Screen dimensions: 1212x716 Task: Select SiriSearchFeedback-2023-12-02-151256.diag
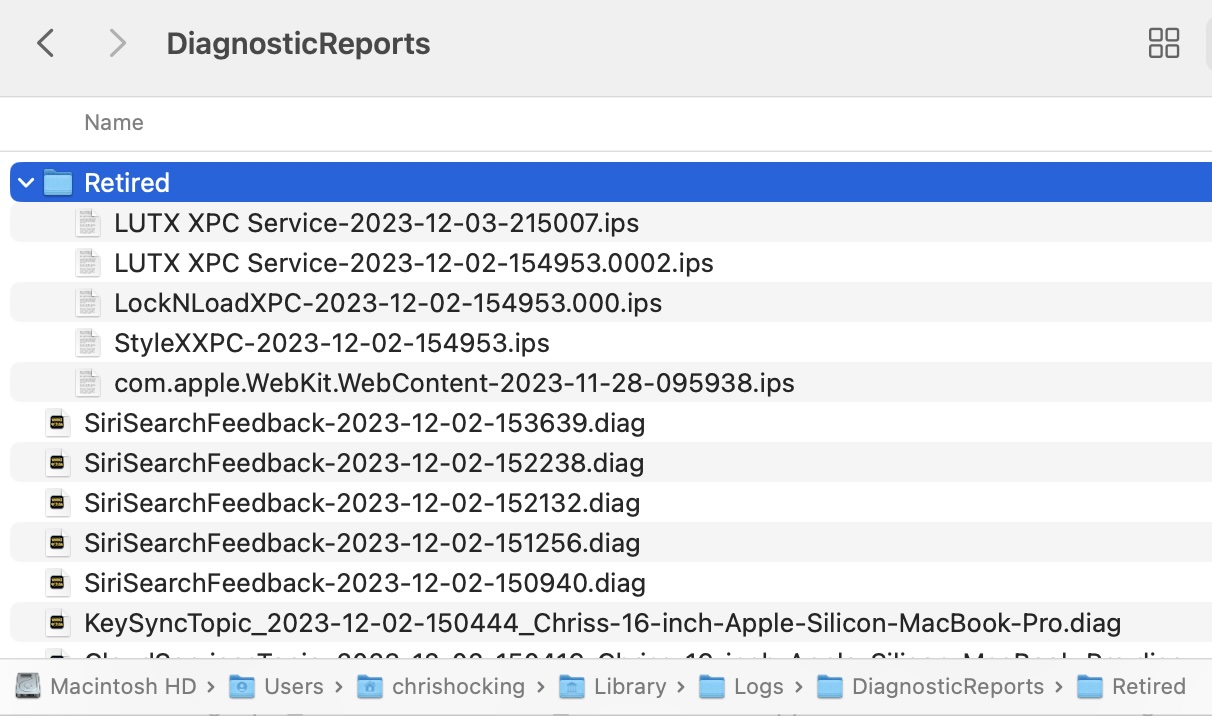361,543
